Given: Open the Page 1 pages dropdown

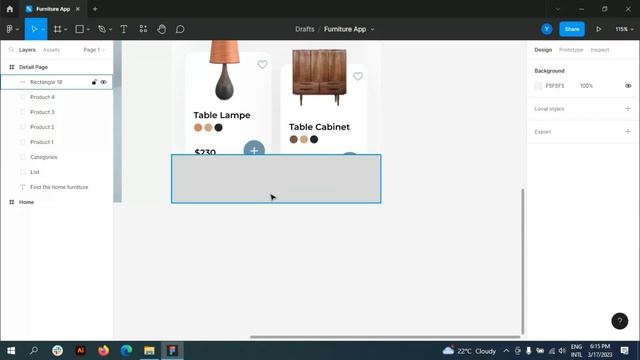Looking at the screenshot, I should click(x=94, y=50).
